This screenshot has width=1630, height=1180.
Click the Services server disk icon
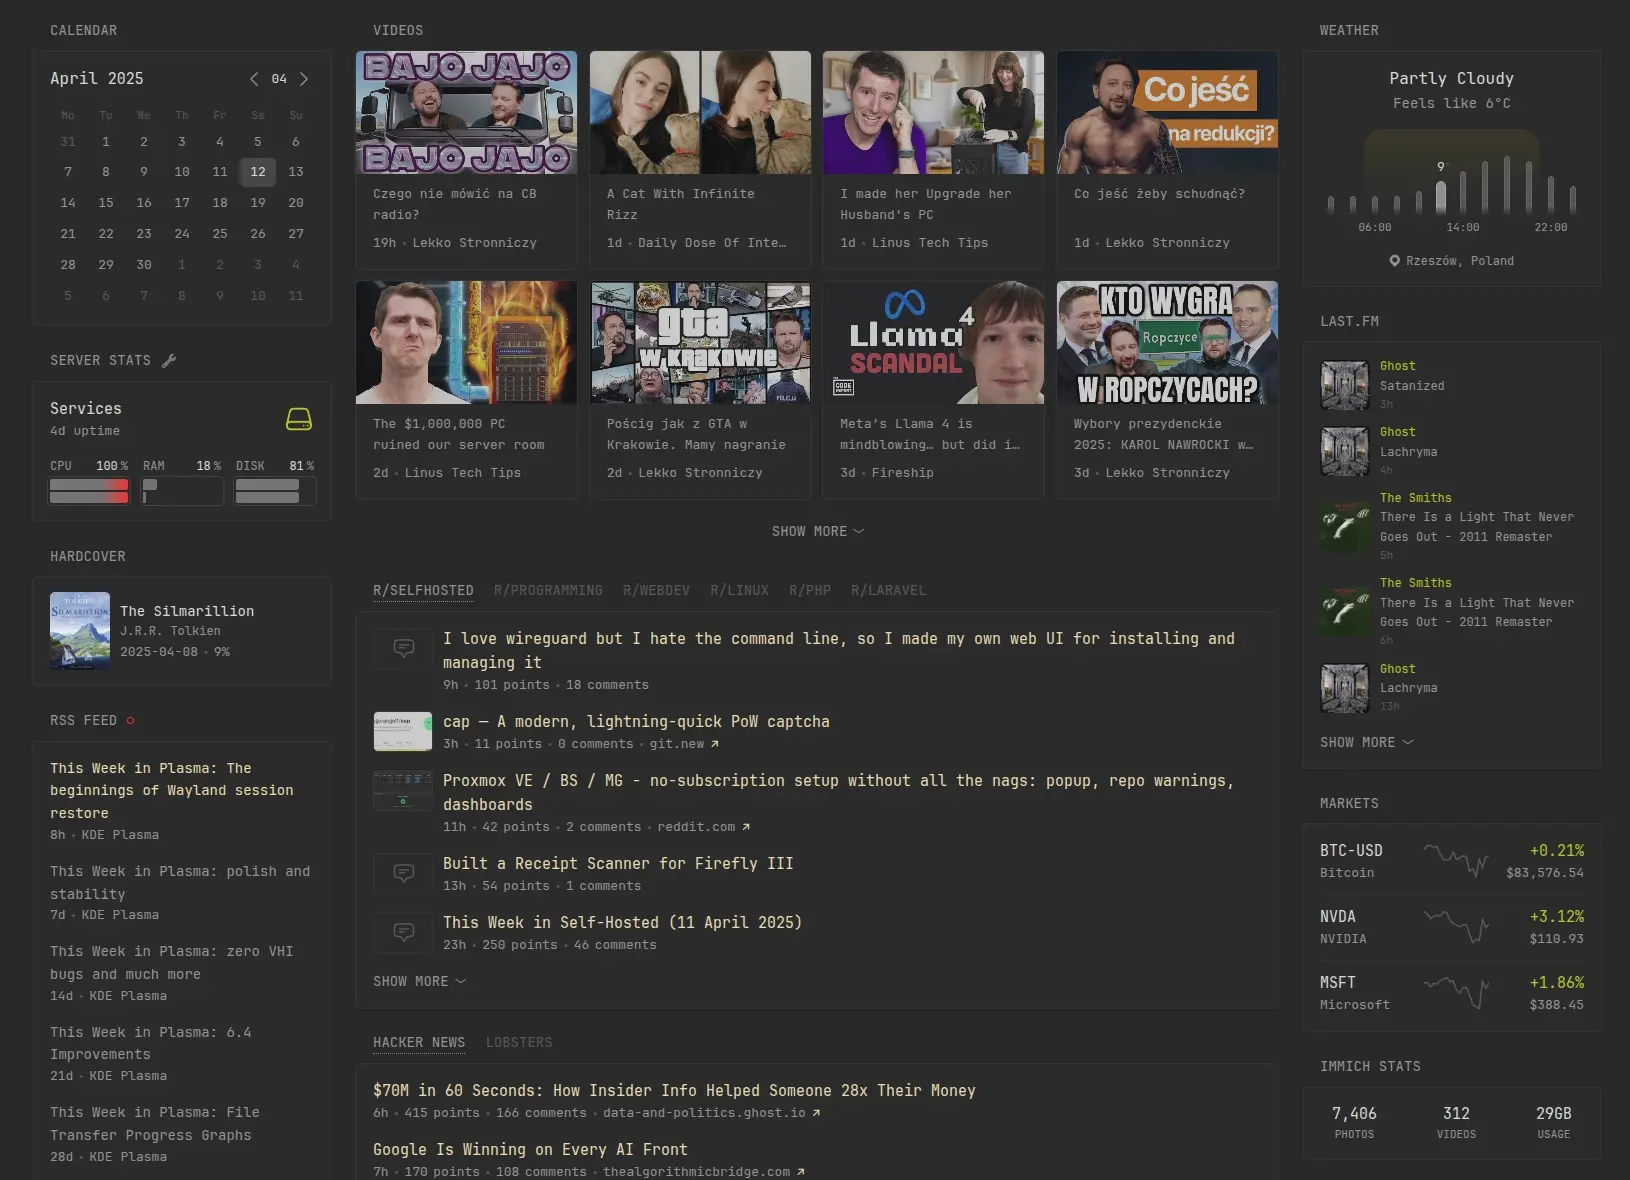click(299, 419)
